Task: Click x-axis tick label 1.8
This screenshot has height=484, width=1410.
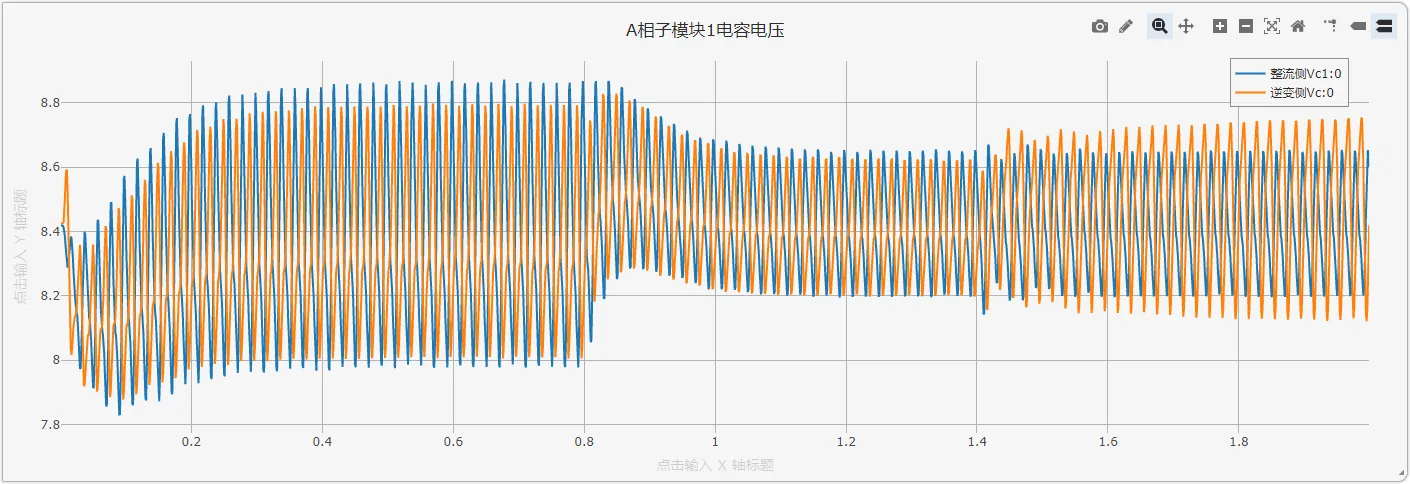Action: (1239, 441)
